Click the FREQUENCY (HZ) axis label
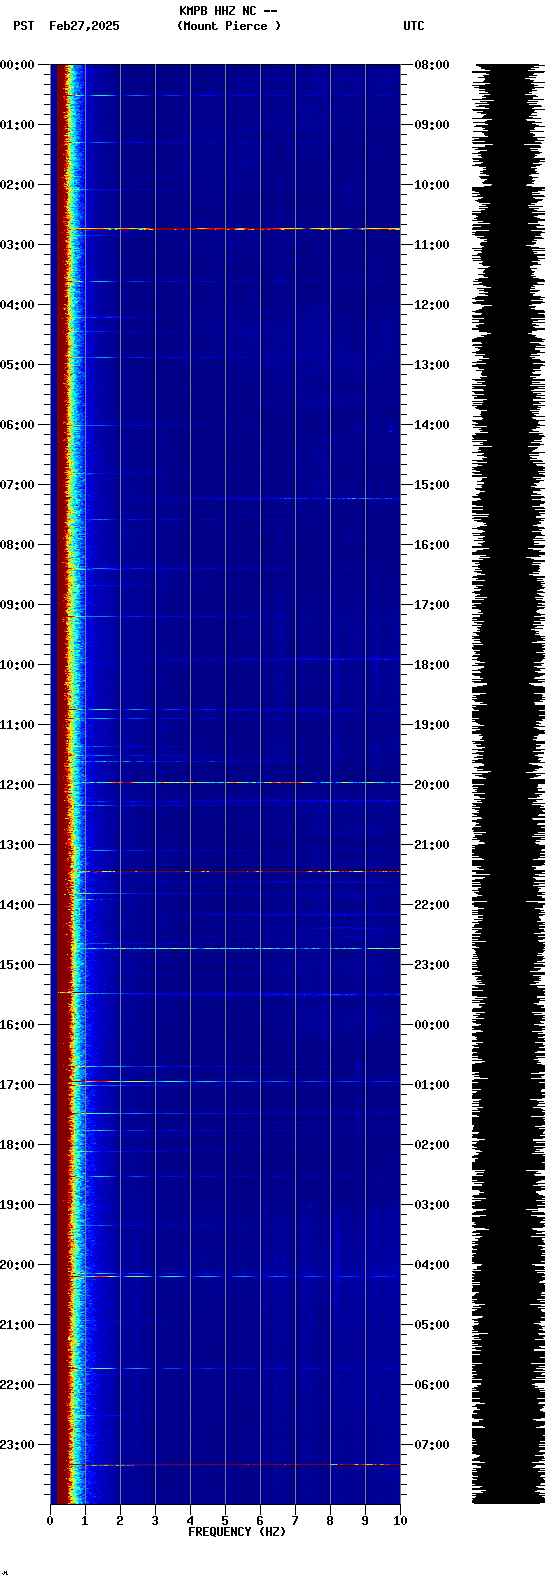Screen dimensions: 552x1584 point(237,1532)
